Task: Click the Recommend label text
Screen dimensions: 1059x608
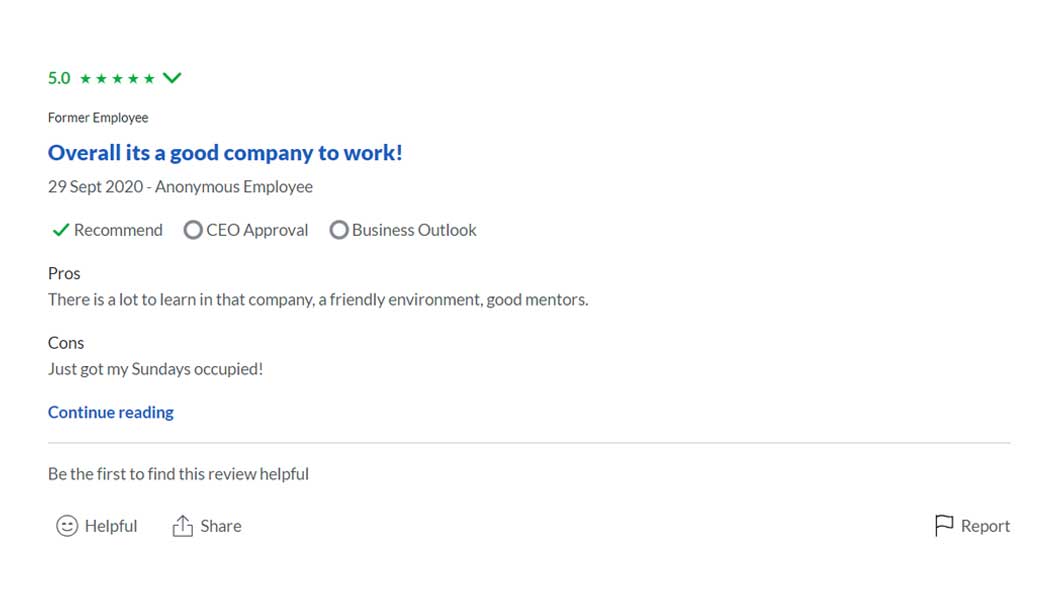Action: pyautogui.click(x=118, y=230)
